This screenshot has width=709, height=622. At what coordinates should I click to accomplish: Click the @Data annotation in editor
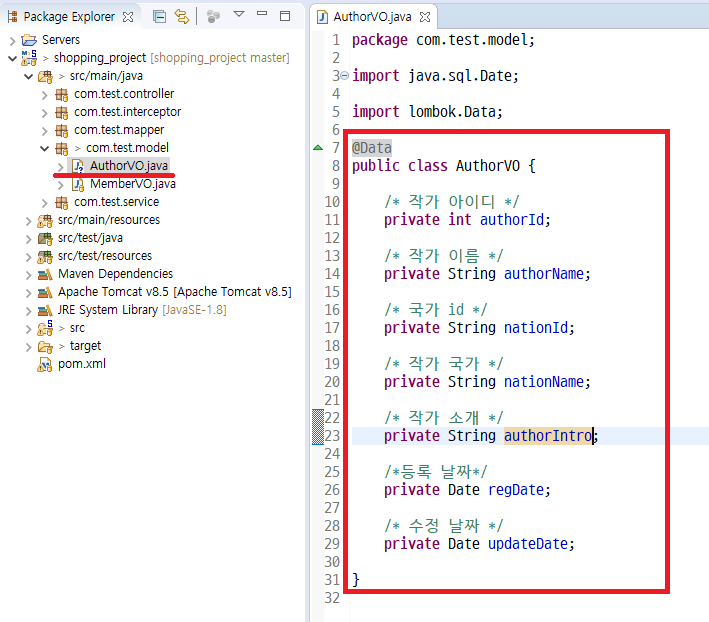(372, 148)
